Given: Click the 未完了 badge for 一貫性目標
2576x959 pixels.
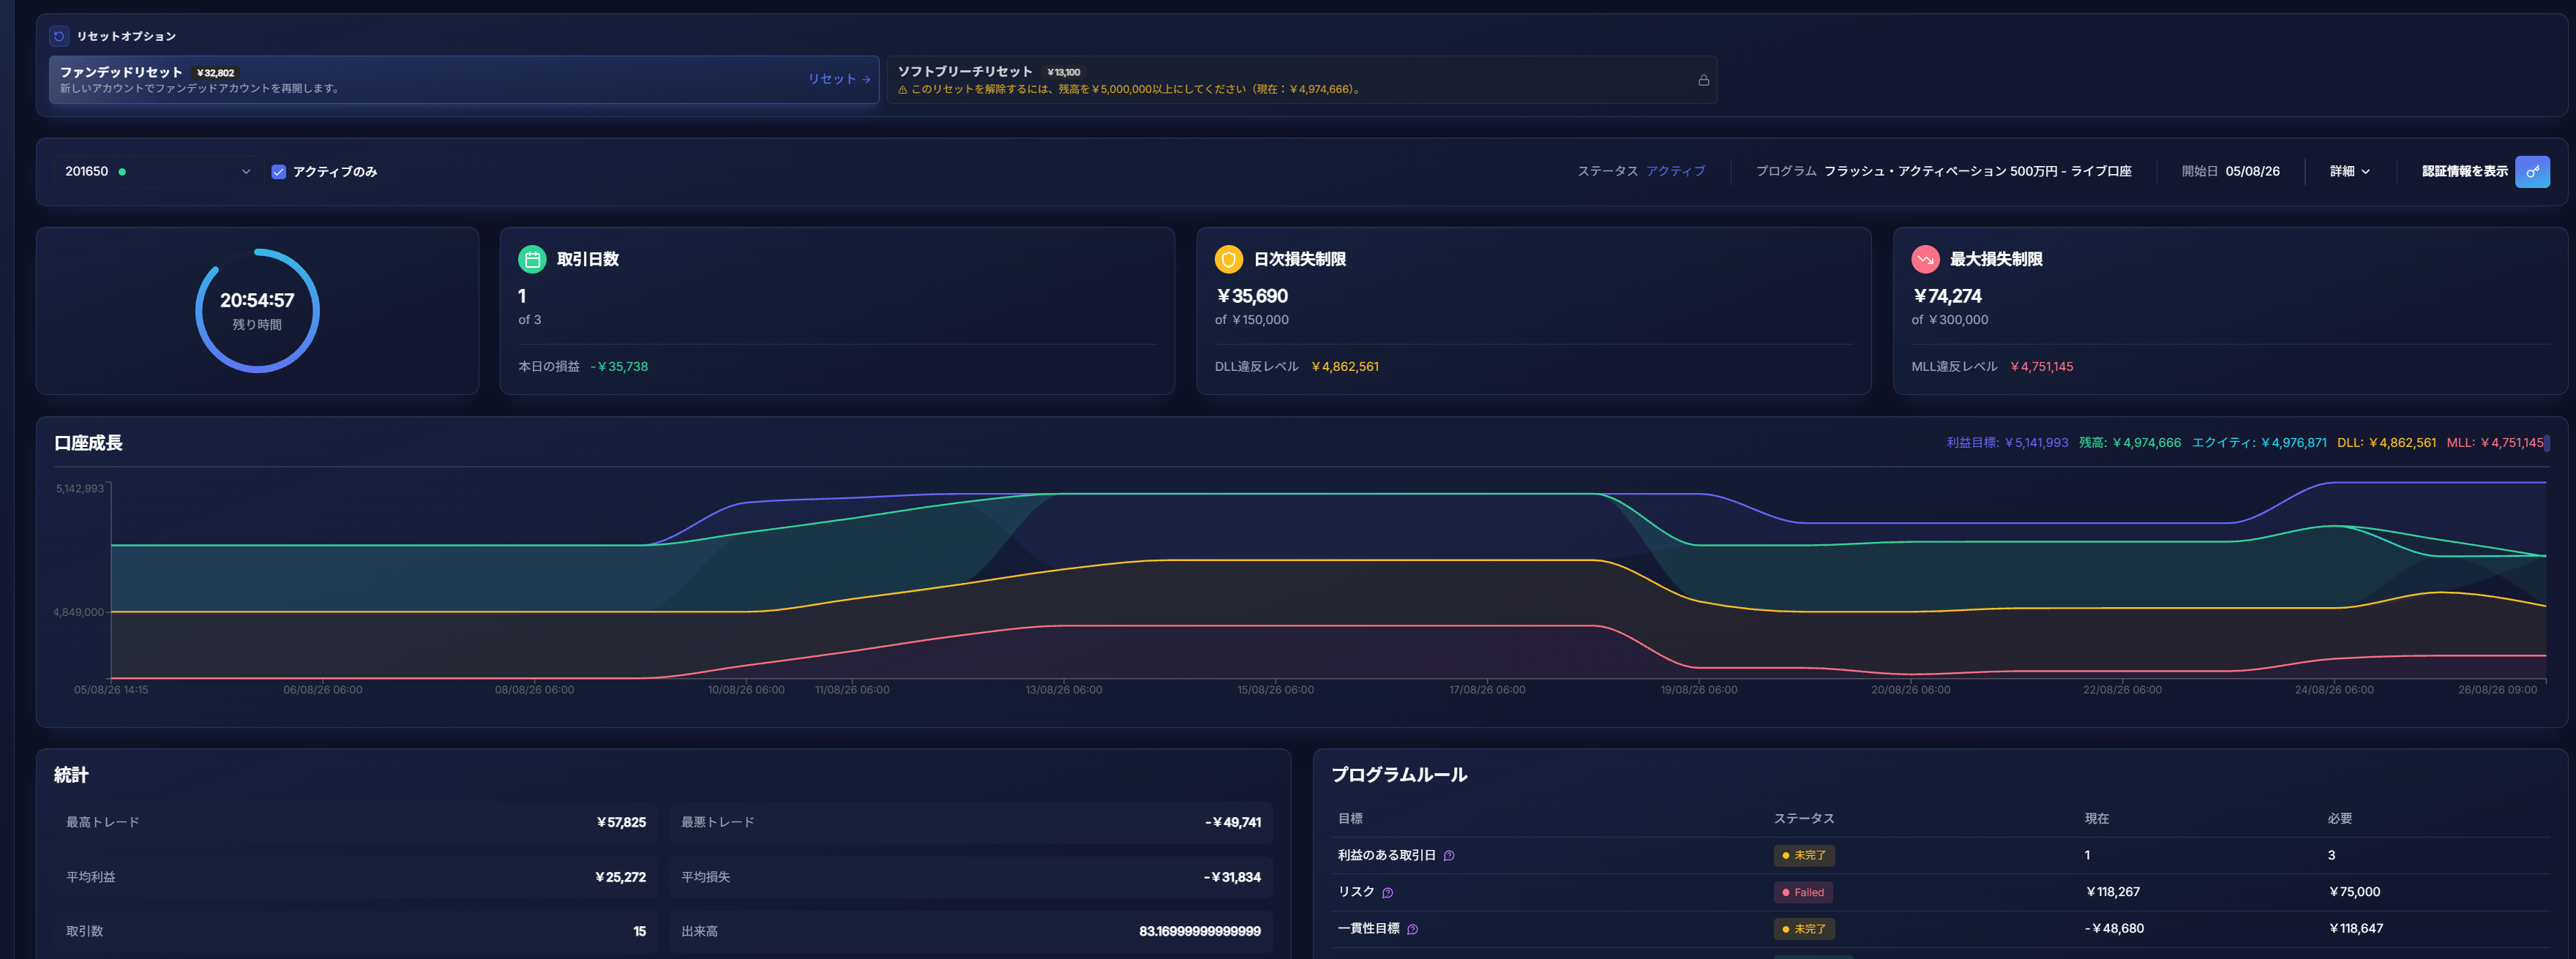Looking at the screenshot, I should (1804, 929).
